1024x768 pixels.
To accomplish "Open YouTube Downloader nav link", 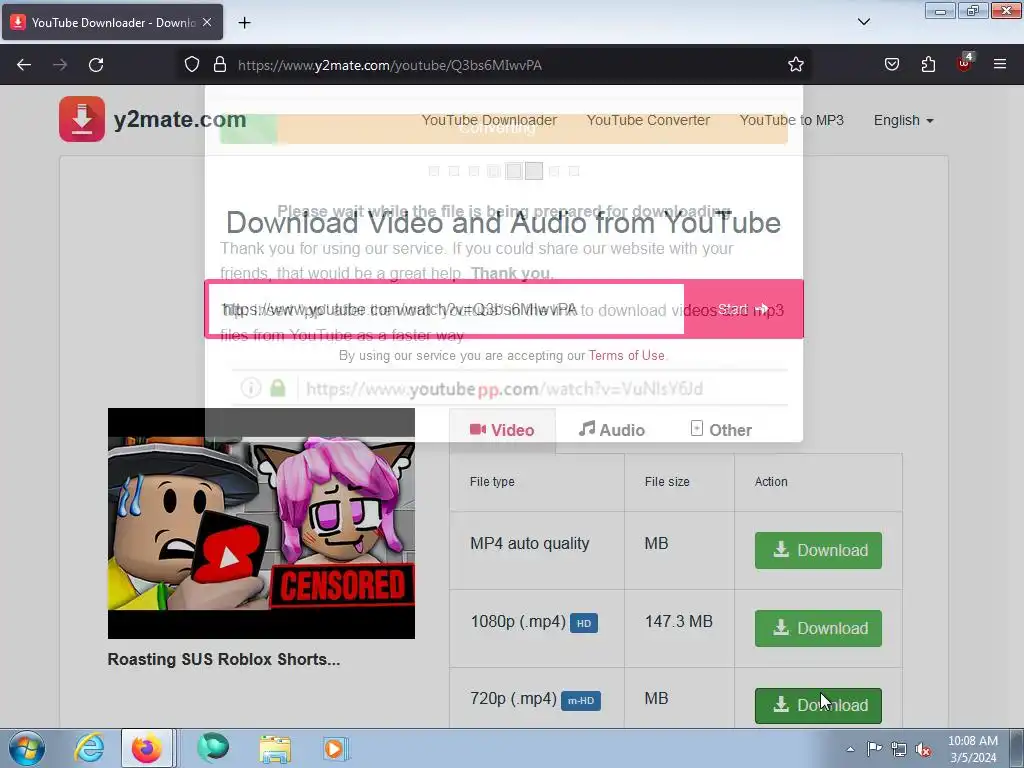I will (x=489, y=120).
